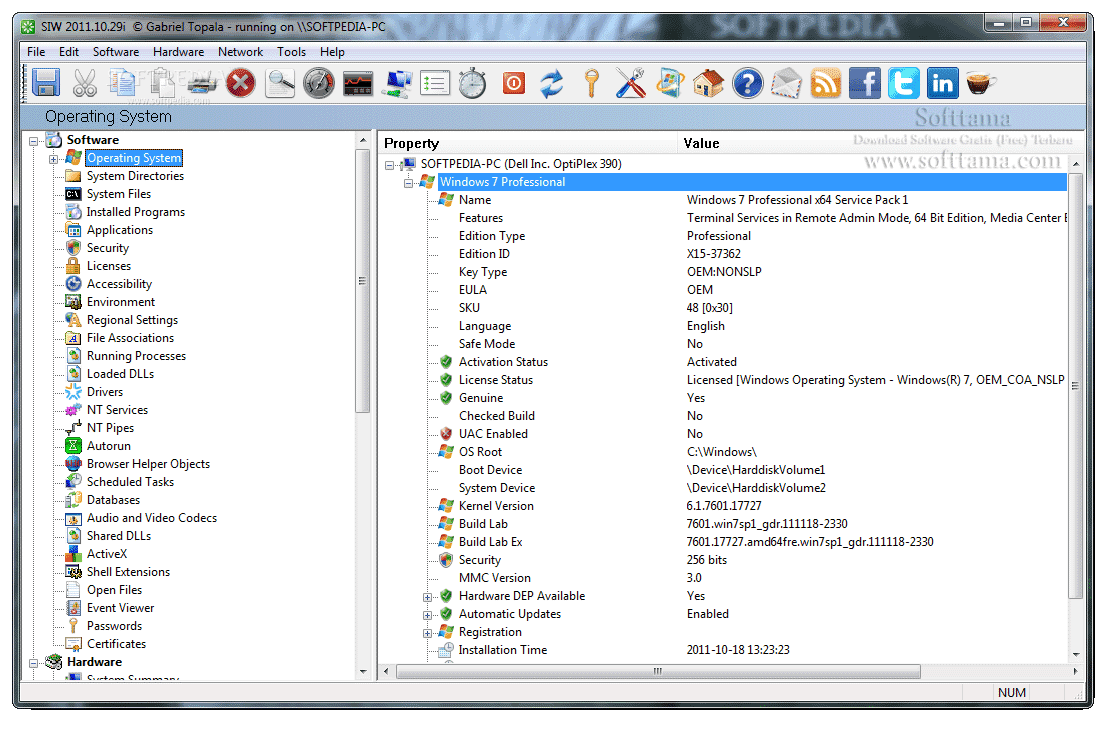This screenshot has height=729, width=1114.
Task: Open the Twitter icon
Action: (x=903, y=82)
